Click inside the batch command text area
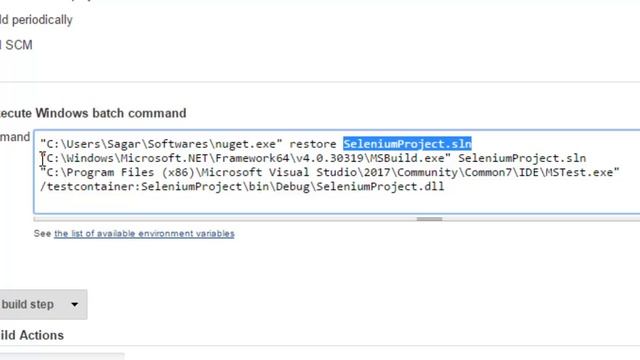The height and width of the screenshot is (360, 640). pos(337,172)
